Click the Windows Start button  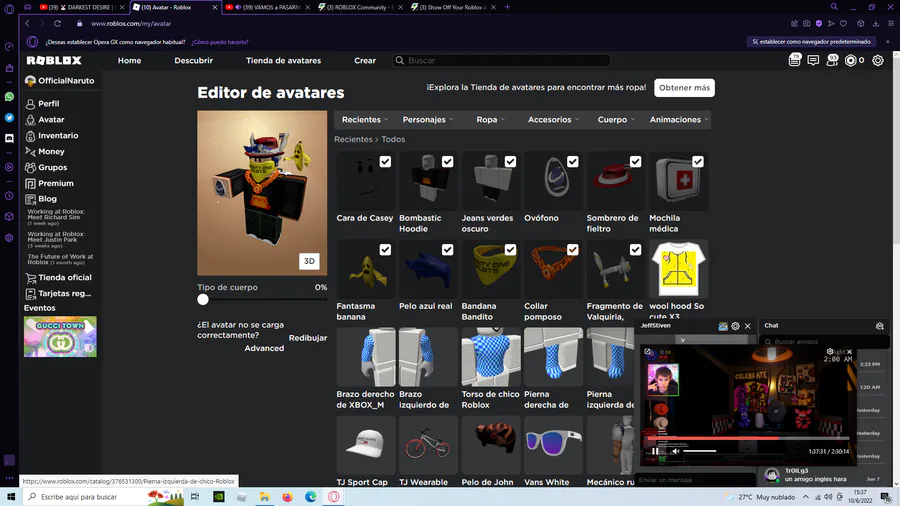pos(10,497)
